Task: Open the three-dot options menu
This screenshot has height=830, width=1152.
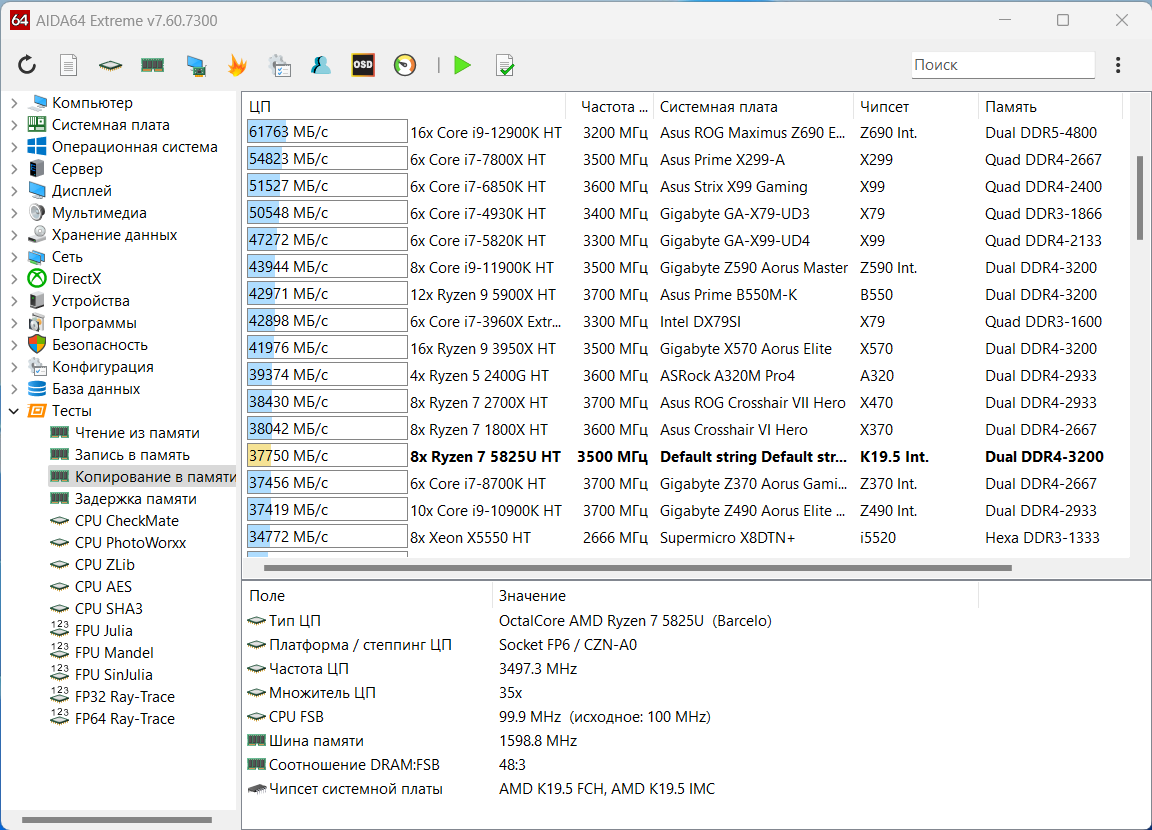Action: tap(1117, 65)
